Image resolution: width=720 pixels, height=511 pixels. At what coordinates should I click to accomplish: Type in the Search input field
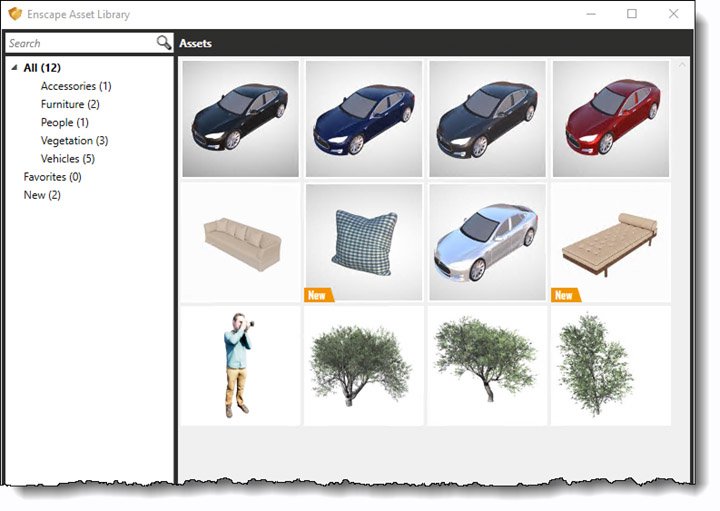pyautogui.click(x=78, y=43)
